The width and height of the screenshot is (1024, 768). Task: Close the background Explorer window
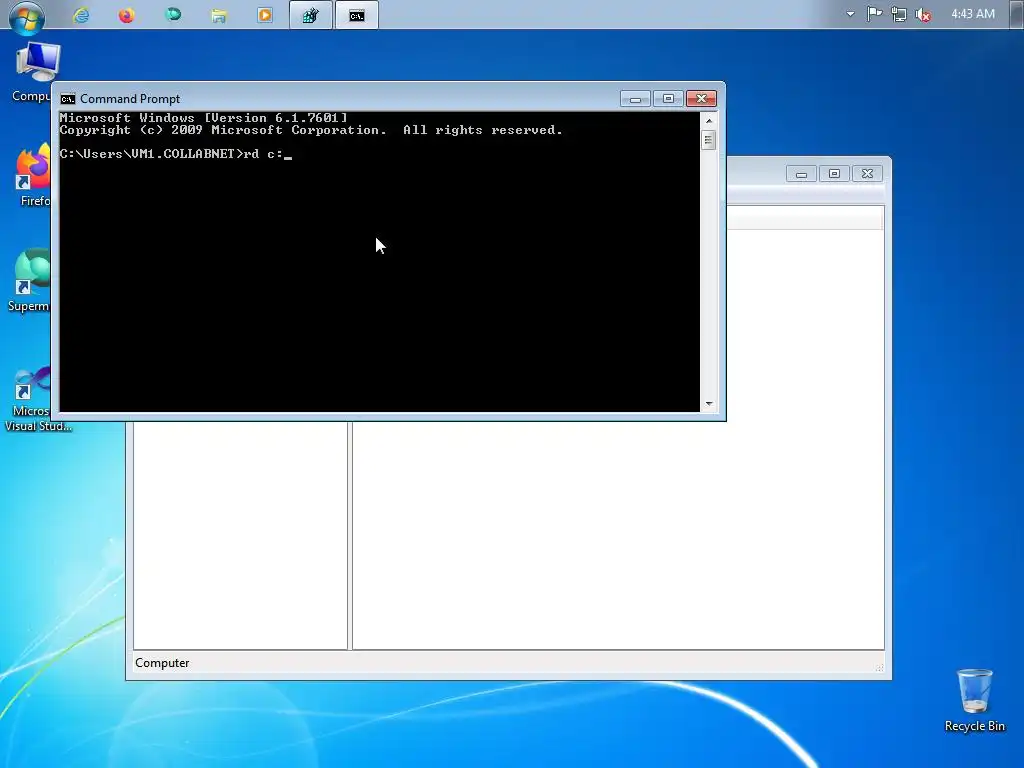tap(867, 174)
